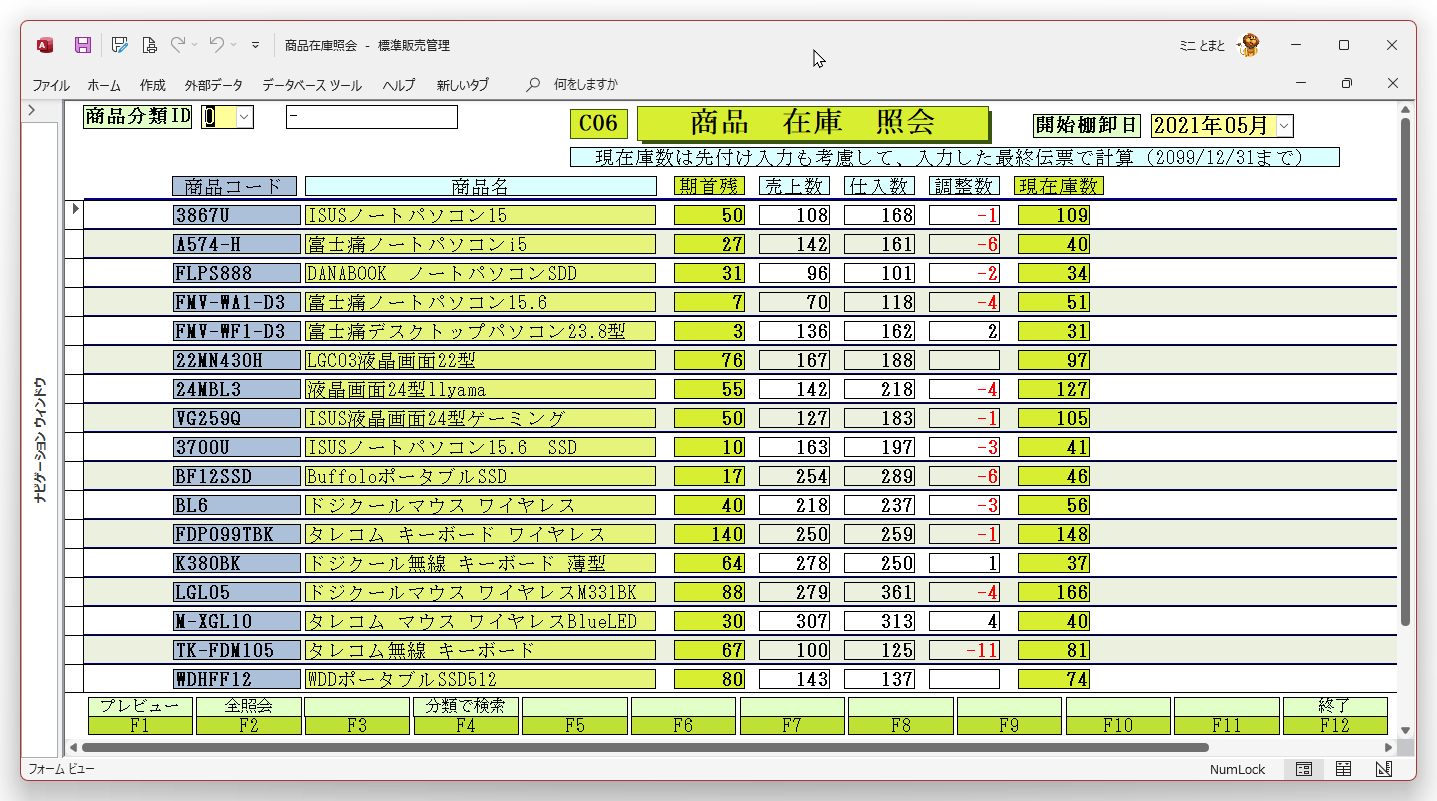The image size is (1437, 801).
Task: Open the Redo history dropdown arrow
Action: coord(194,45)
